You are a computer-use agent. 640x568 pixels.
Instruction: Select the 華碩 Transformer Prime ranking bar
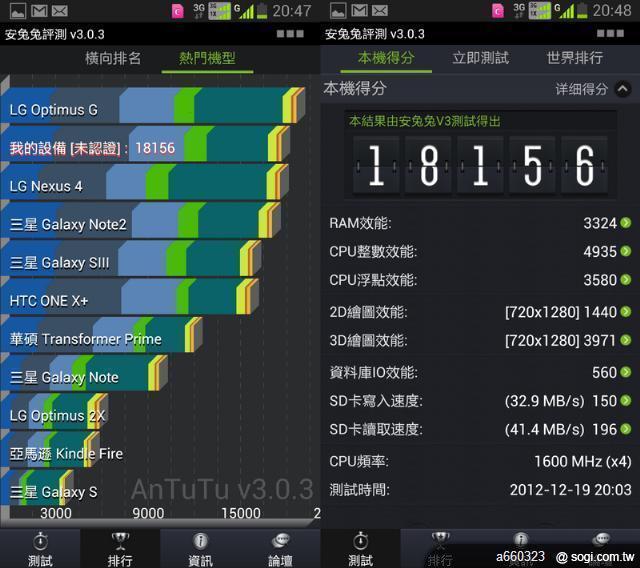[102, 335]
